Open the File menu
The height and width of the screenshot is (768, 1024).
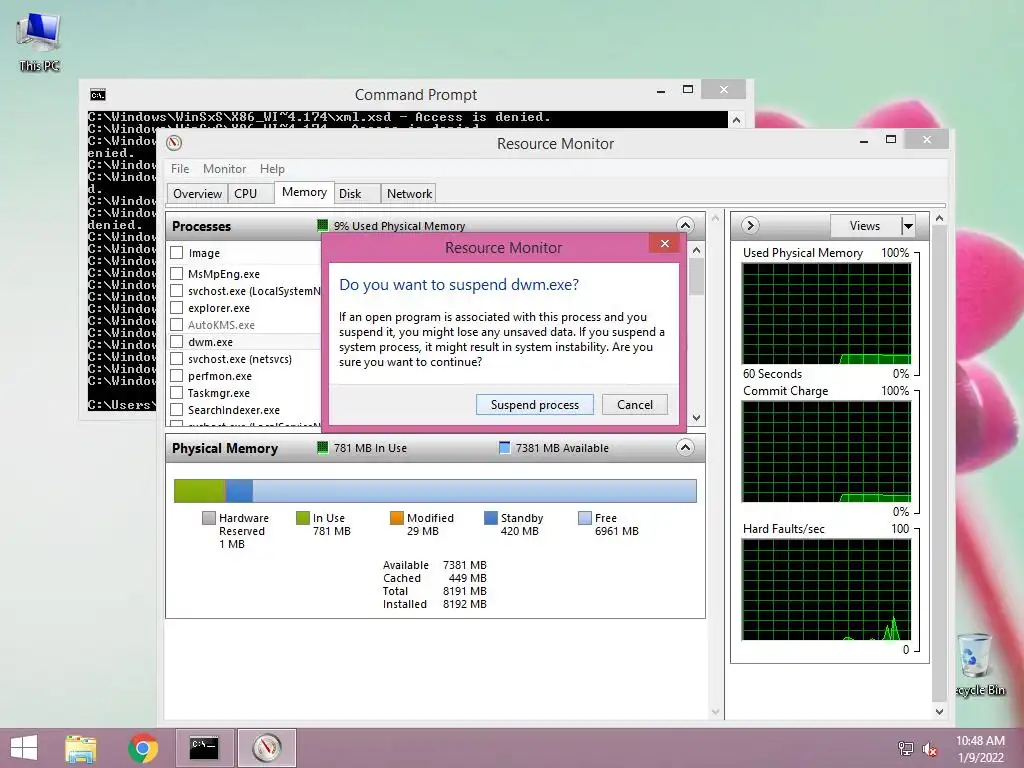coord(180,168)
